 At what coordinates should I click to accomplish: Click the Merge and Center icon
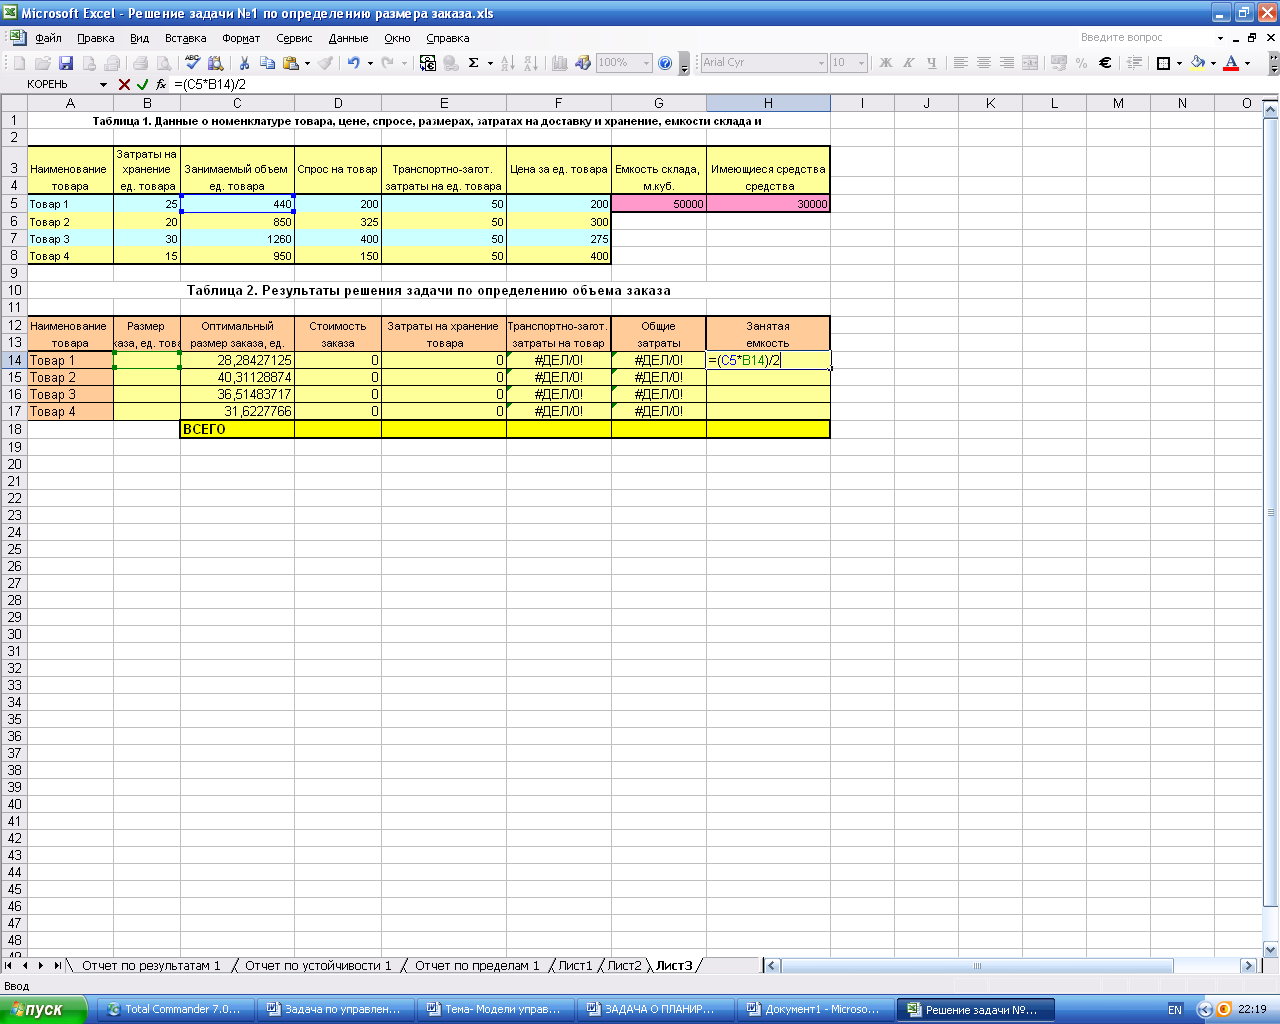1030,62
